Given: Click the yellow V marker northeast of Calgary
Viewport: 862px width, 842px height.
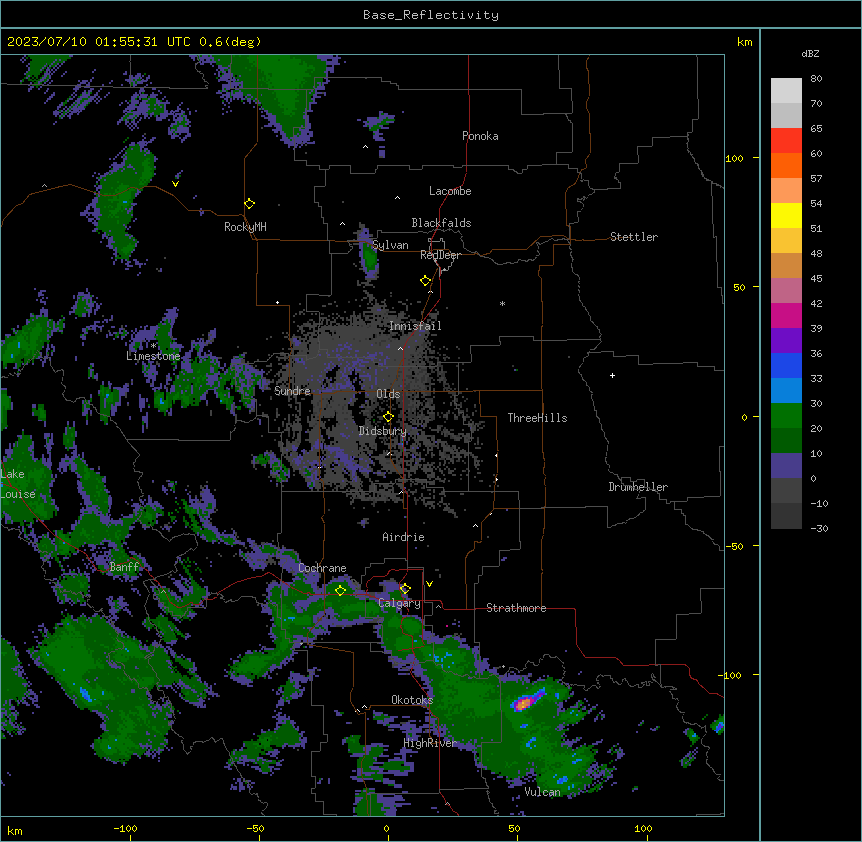Looking at the screenshot, I should coord(429,584).
